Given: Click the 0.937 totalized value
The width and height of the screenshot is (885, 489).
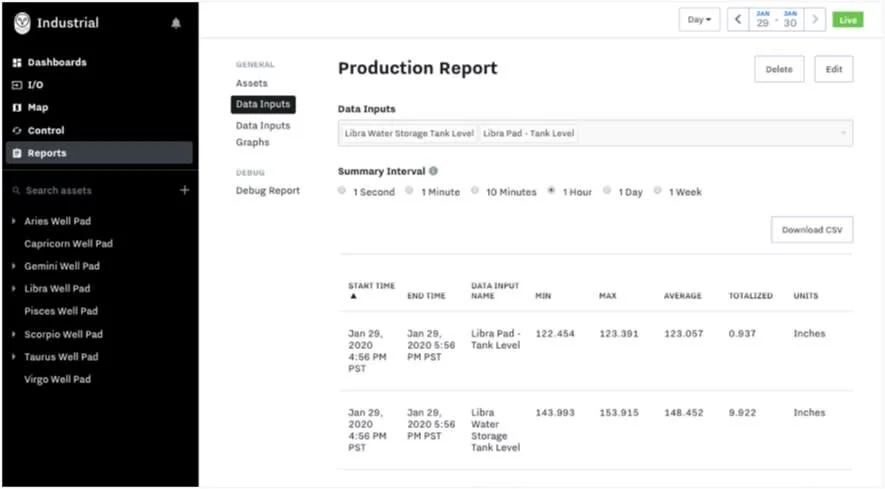Looking at the screenshot, I should (x=742, y=334).
